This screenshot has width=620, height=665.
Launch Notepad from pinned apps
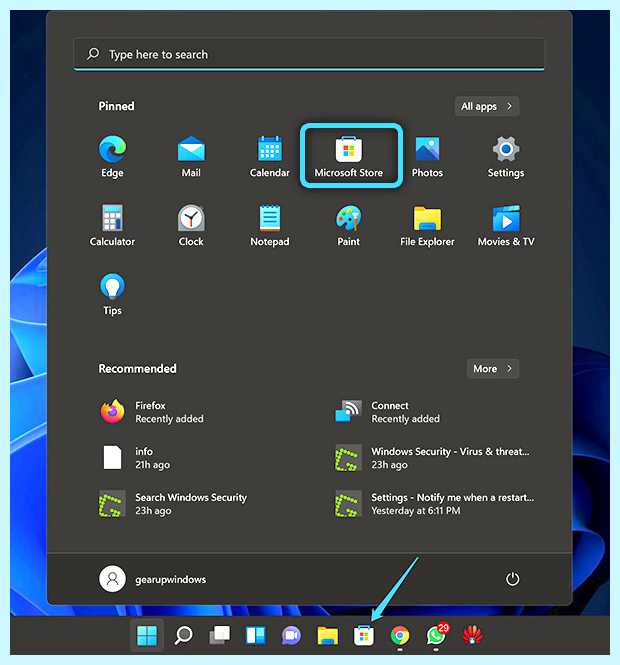tap(270, 225)
